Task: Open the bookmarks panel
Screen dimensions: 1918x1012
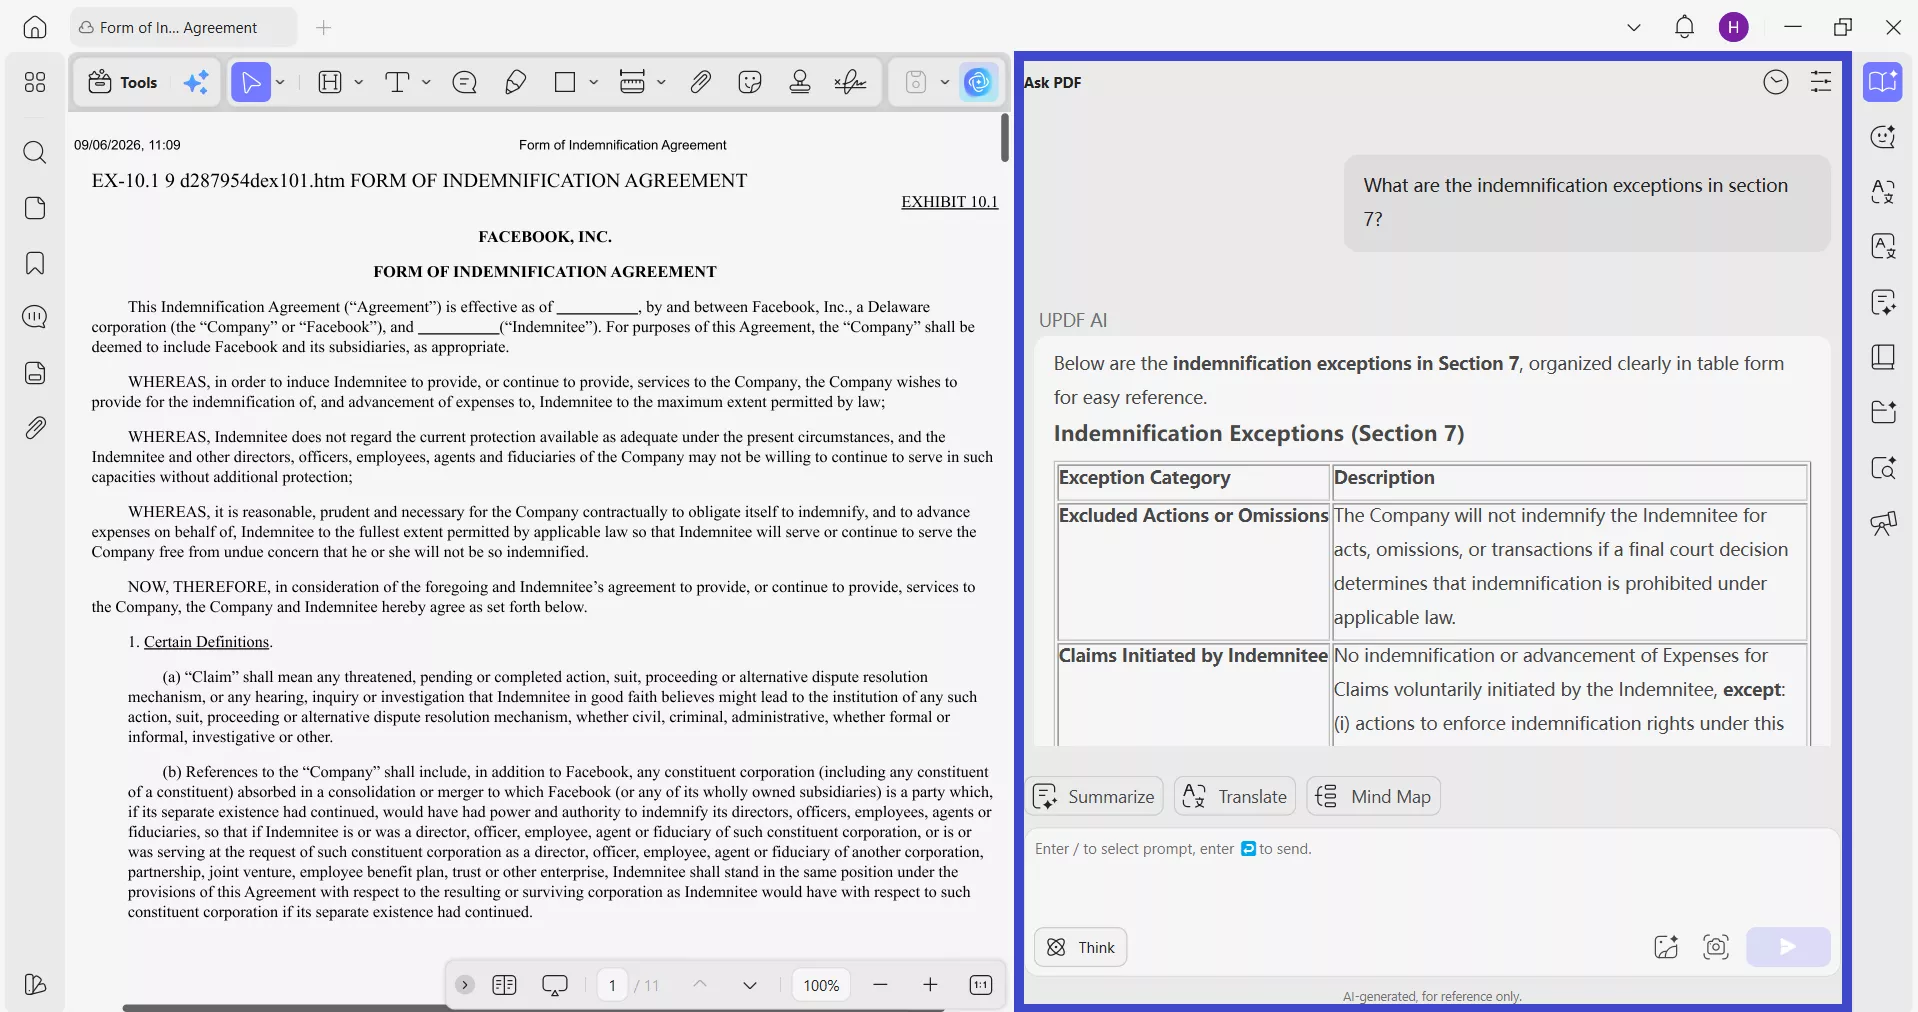Action: click(x=35, y=263)
